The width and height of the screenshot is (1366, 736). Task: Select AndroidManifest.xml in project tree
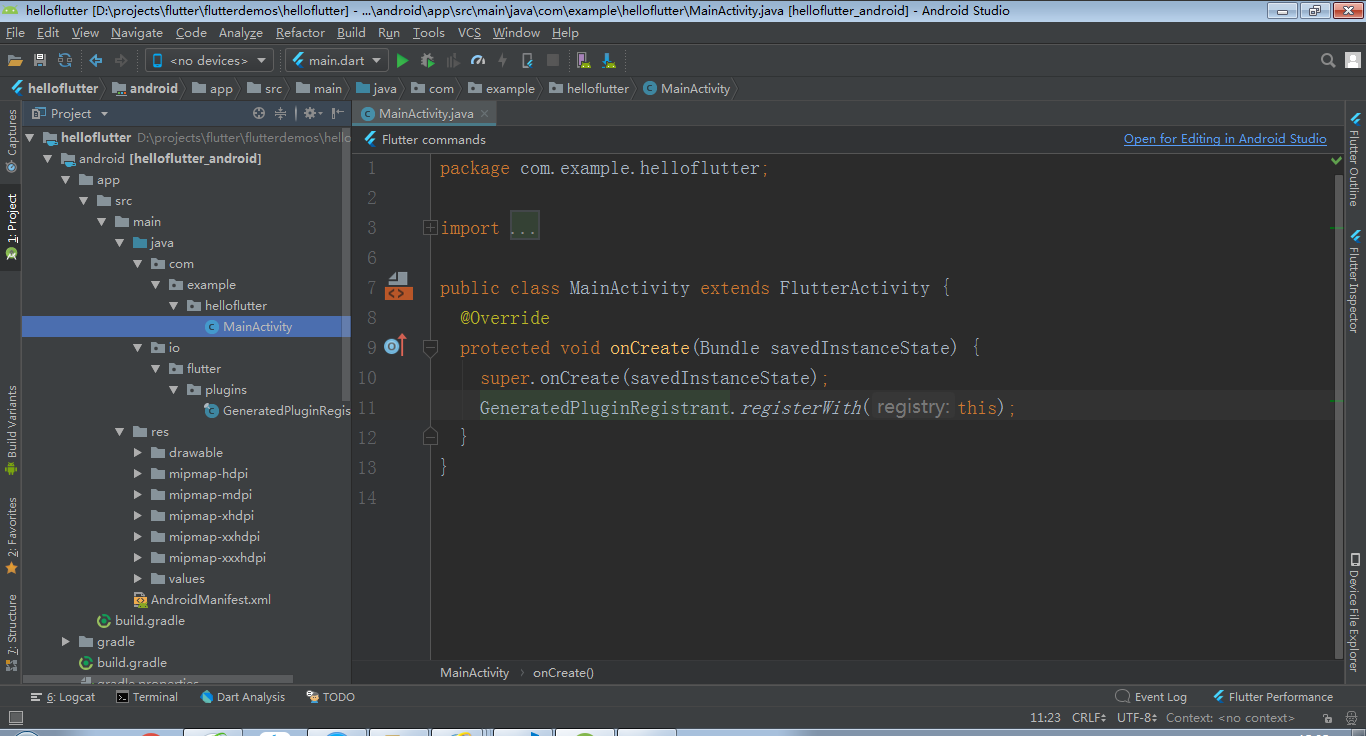(203, 600)
